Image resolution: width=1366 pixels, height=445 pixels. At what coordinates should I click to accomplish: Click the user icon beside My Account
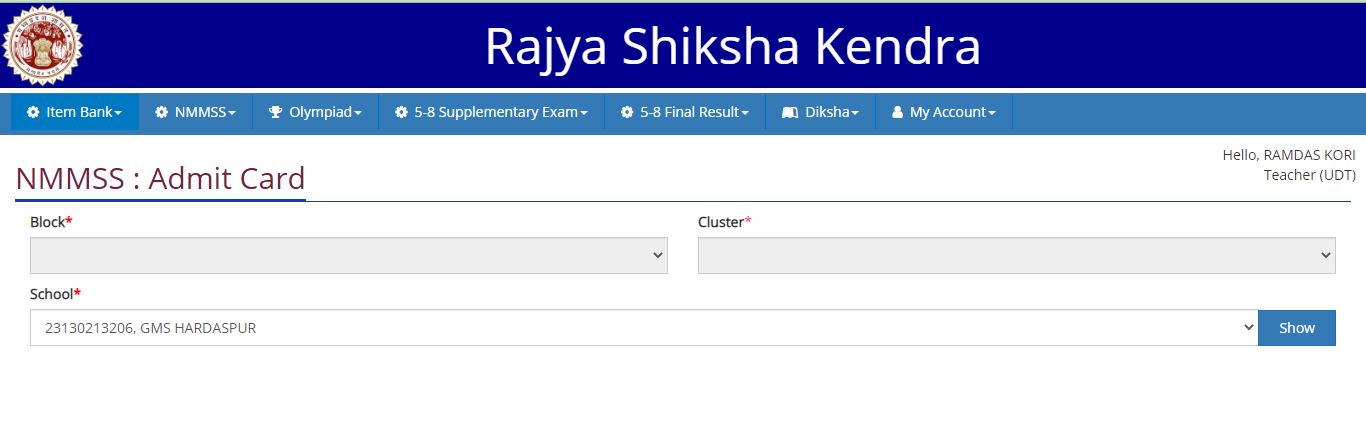[897, 113]
